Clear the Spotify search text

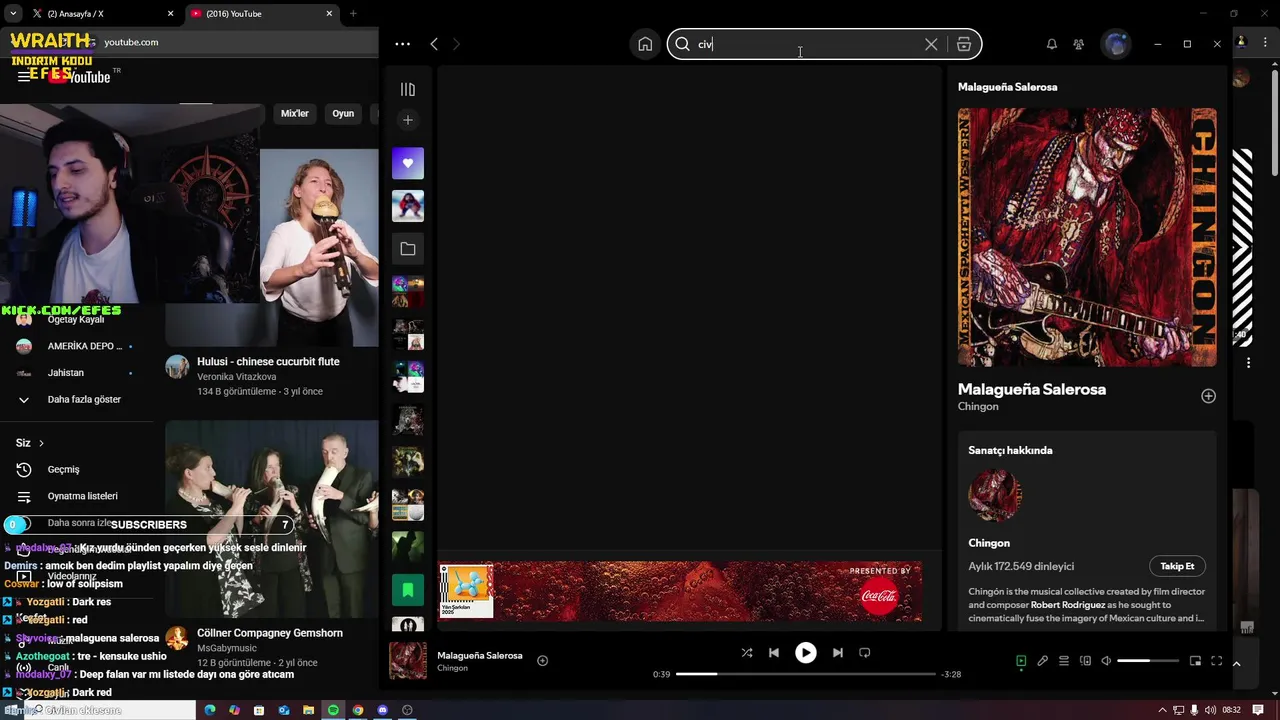click(x=931, y=44)
